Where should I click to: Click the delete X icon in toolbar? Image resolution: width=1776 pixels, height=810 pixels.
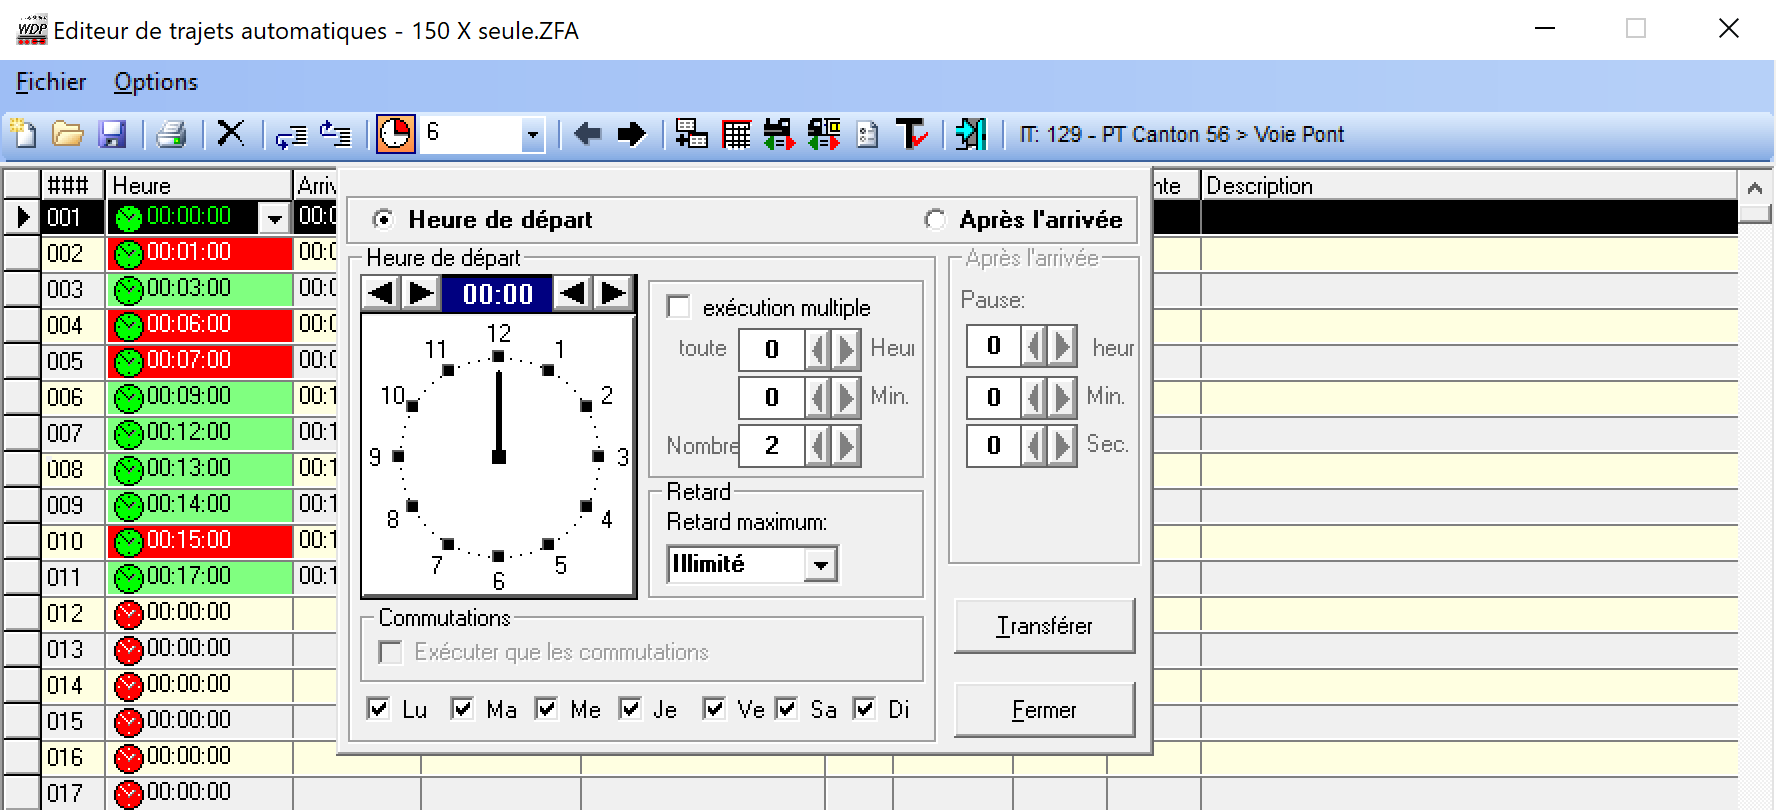click(x=231, y=133)
